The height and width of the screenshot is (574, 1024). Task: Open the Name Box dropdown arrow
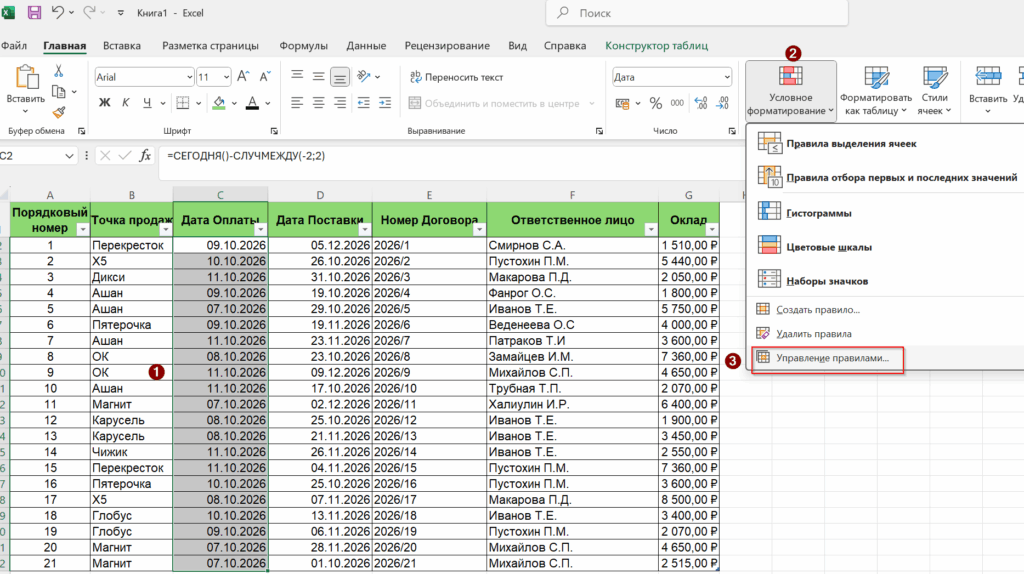pos(69,156)
